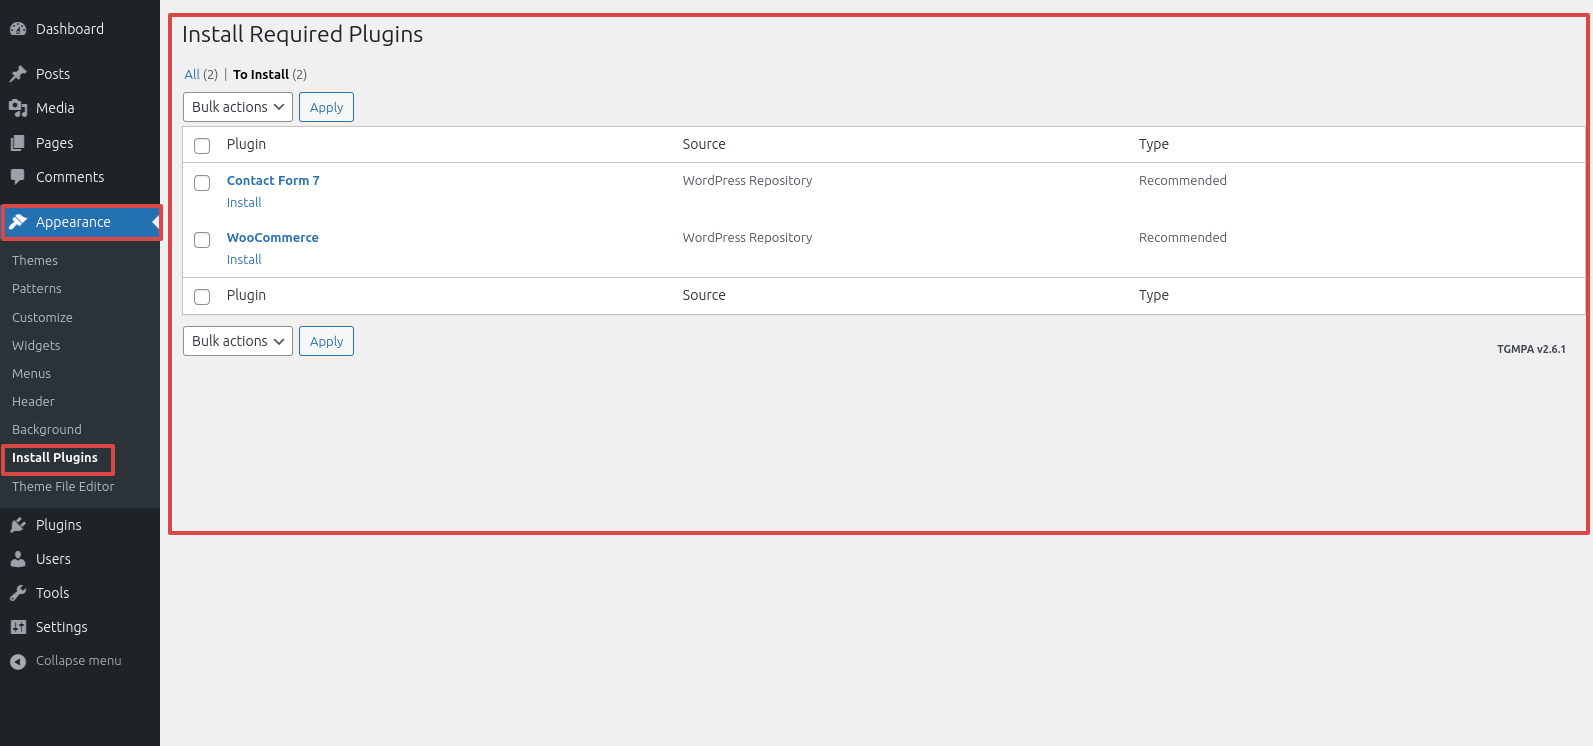Click the Posts pushpin icon
The image size is (1593, 746).
point(18,74)
